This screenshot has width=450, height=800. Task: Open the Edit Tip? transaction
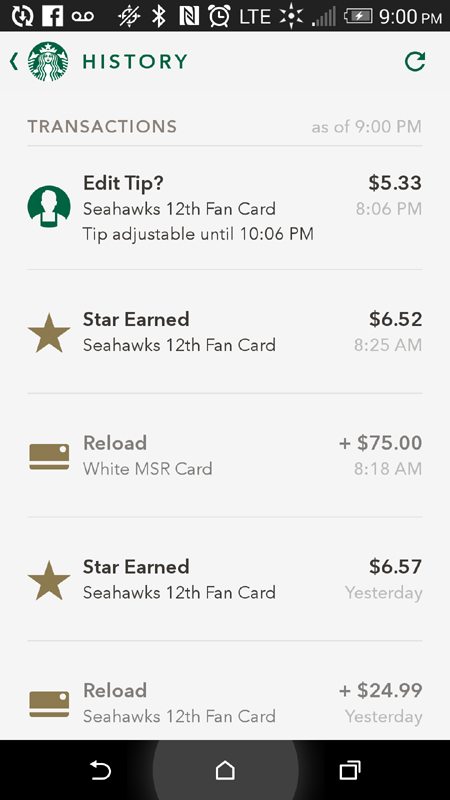(225, 208)
